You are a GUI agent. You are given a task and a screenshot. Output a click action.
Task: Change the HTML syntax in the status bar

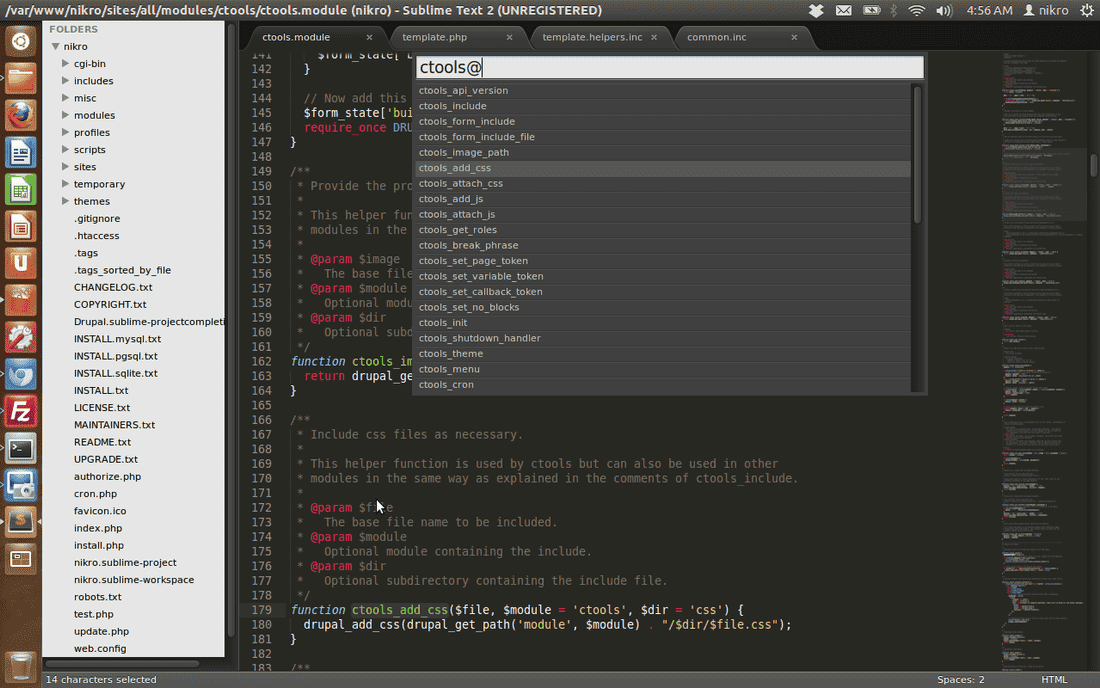pyautogui.click(x=1054, y=680)
